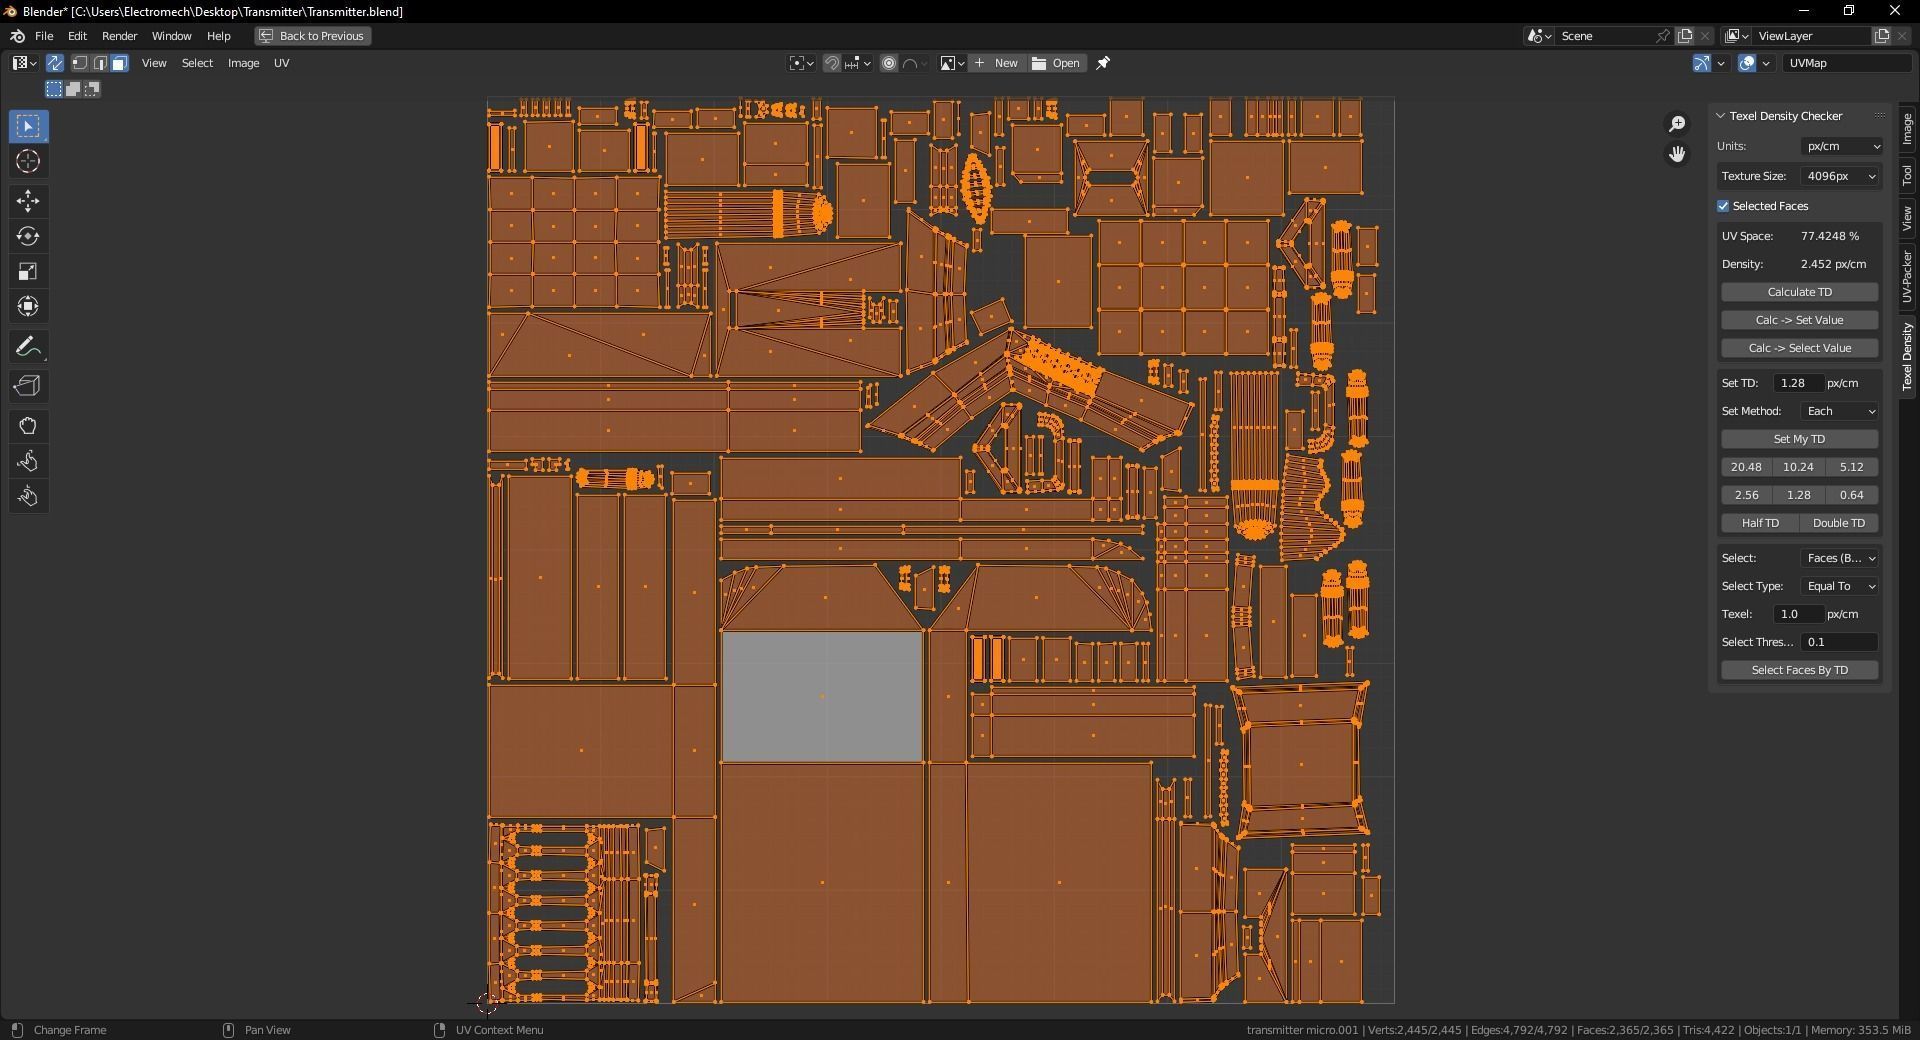Collapse the Texel Density Checker panel
Screen dimensions: 1920x1040
coord(1721,116)
